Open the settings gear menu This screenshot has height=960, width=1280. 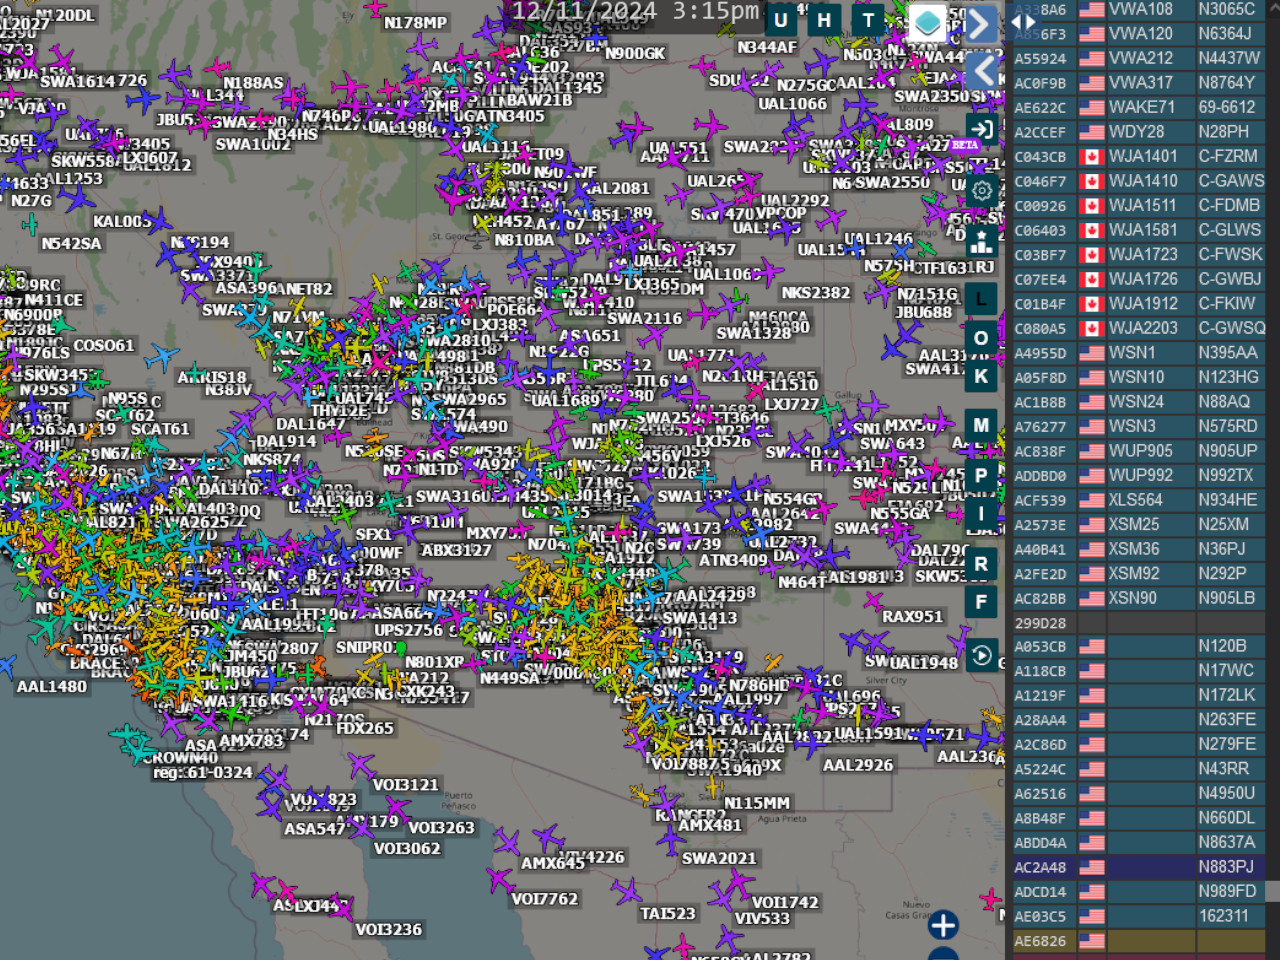coord(981,190)
